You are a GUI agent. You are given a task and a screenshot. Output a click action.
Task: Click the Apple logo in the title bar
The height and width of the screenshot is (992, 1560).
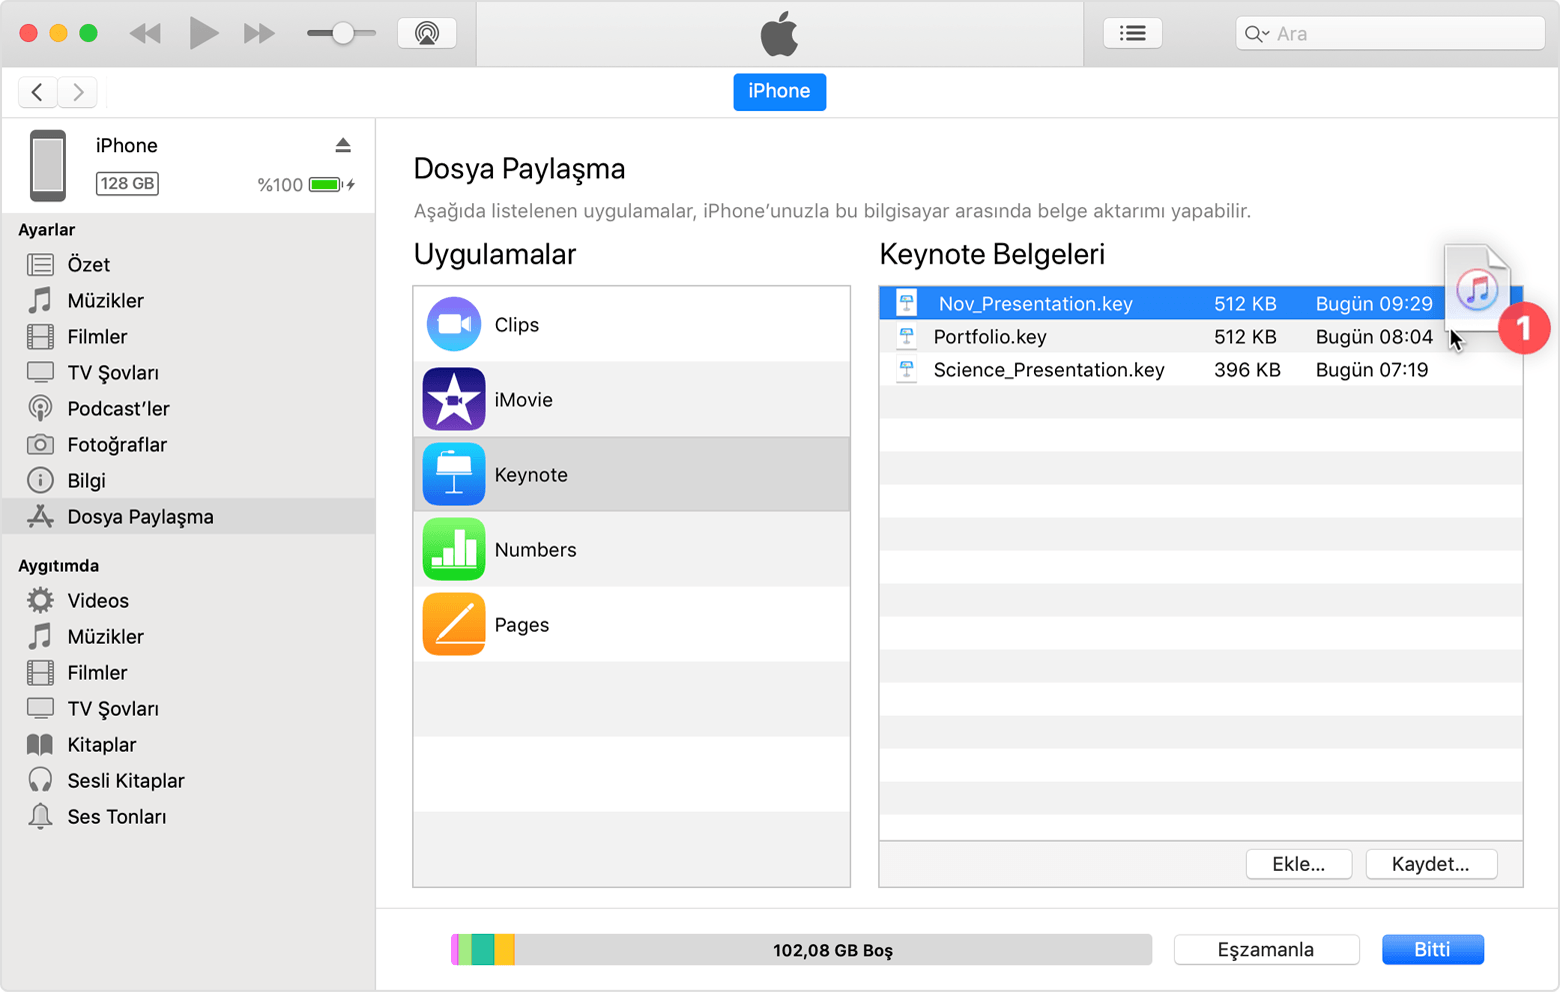click(x=780, y=32)
